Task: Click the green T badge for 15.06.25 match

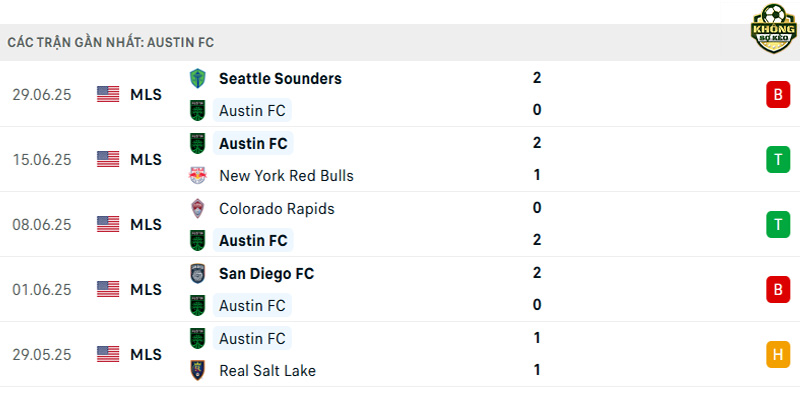Action: tap(778, 160)
